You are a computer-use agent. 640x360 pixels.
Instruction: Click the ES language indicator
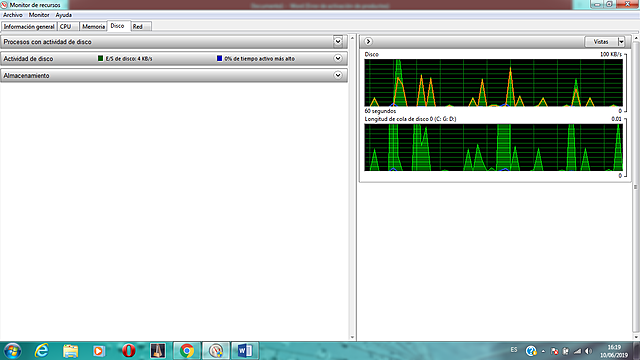[514, 350]
